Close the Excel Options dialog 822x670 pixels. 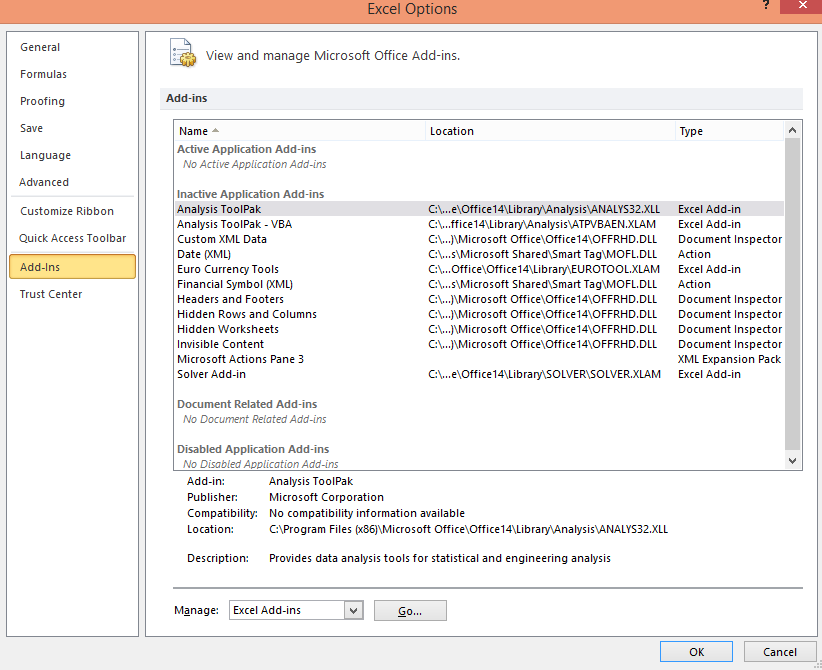pyautogui.click(x=802, y=6)
